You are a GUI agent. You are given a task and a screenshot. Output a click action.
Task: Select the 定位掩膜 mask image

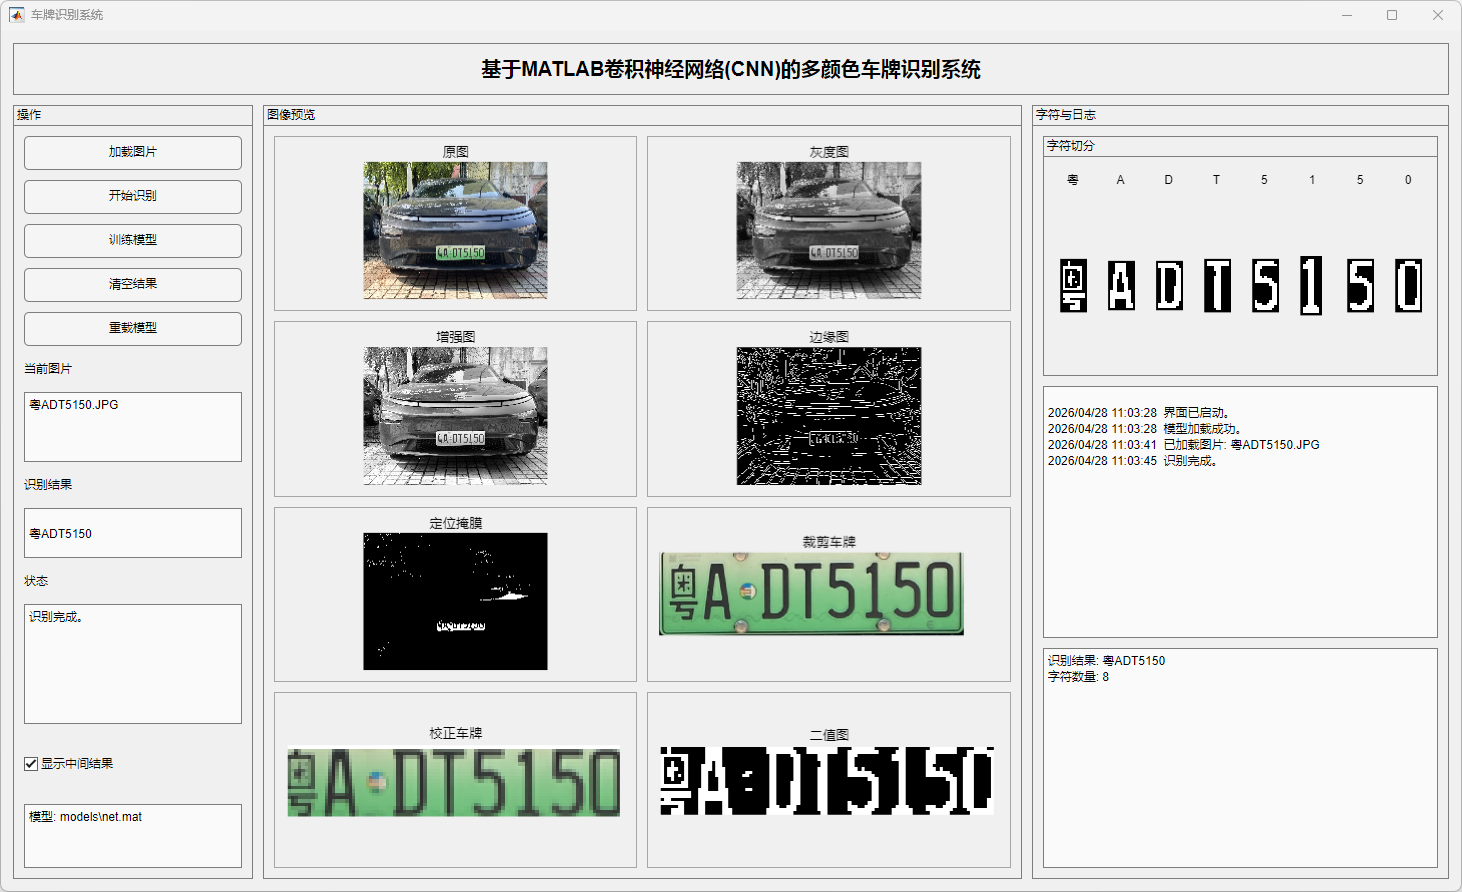(455, 601)
